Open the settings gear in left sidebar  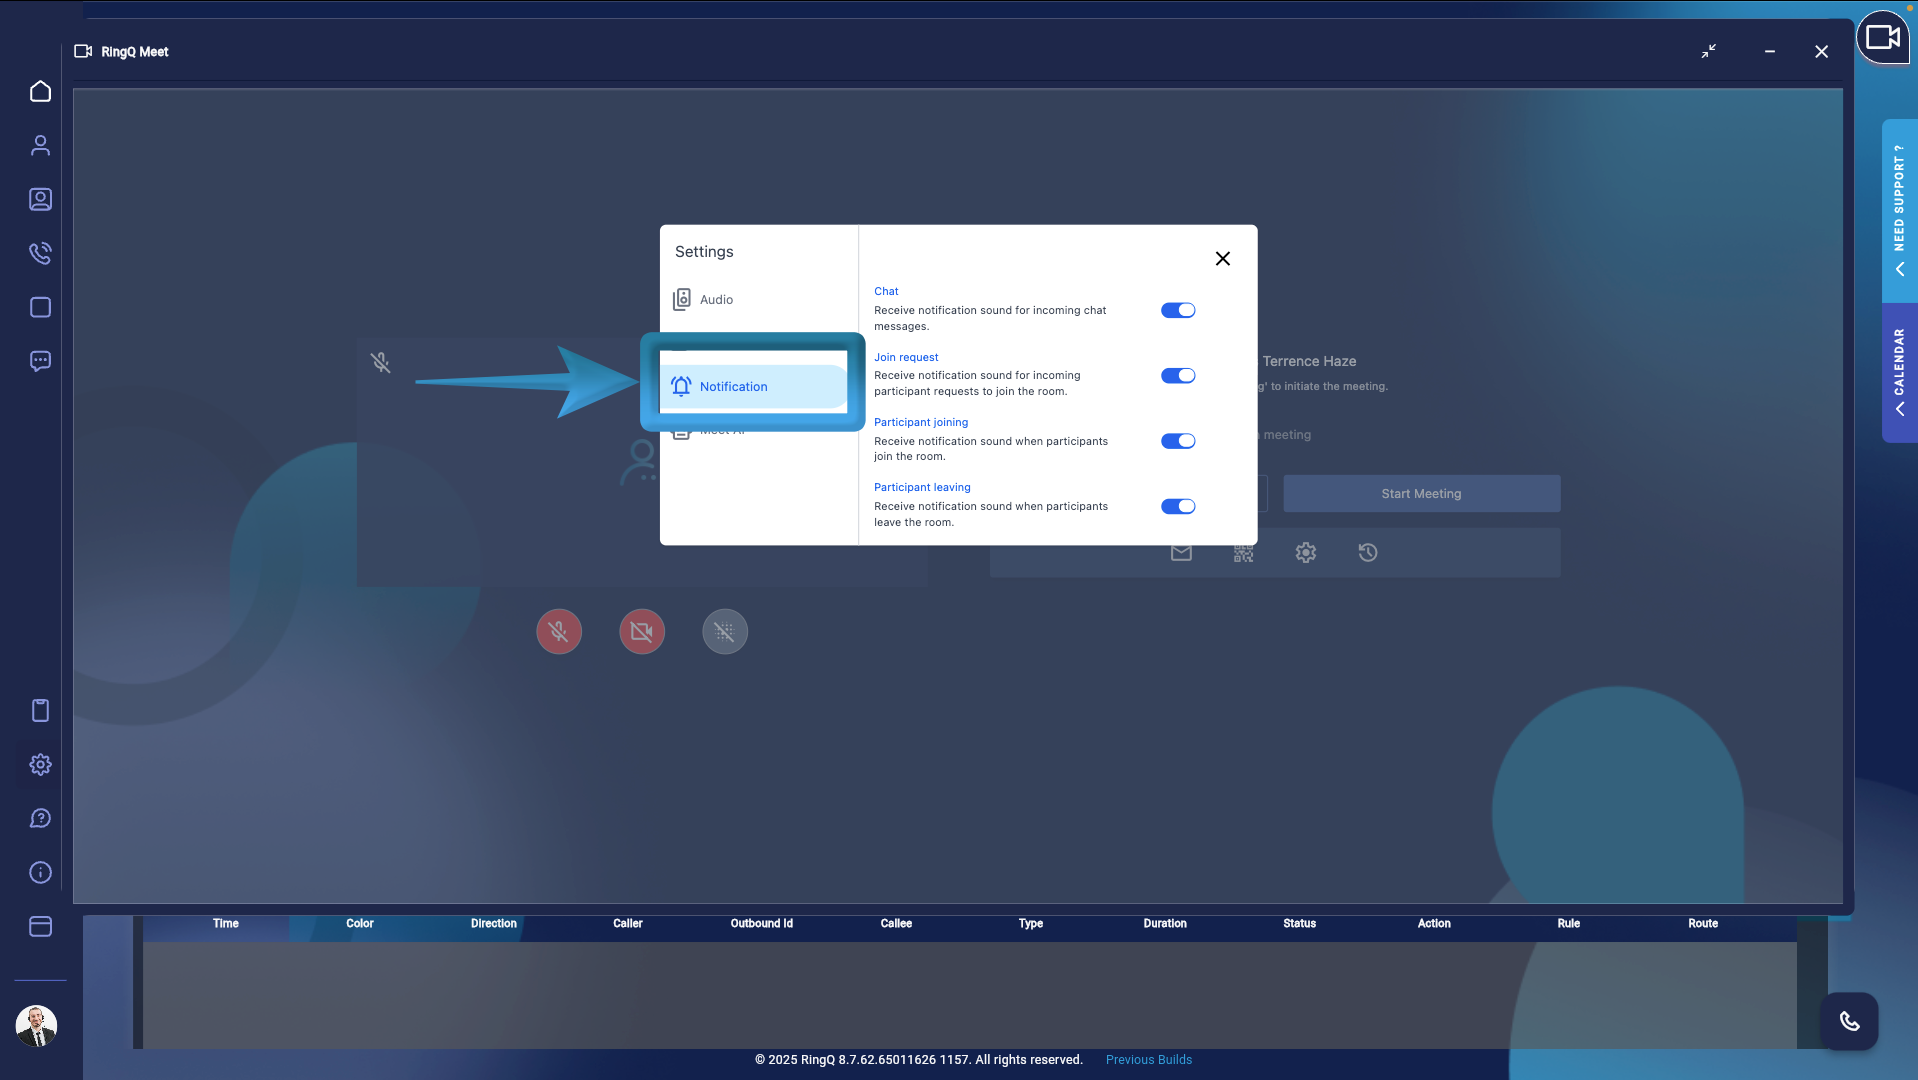tap(40, 765)
